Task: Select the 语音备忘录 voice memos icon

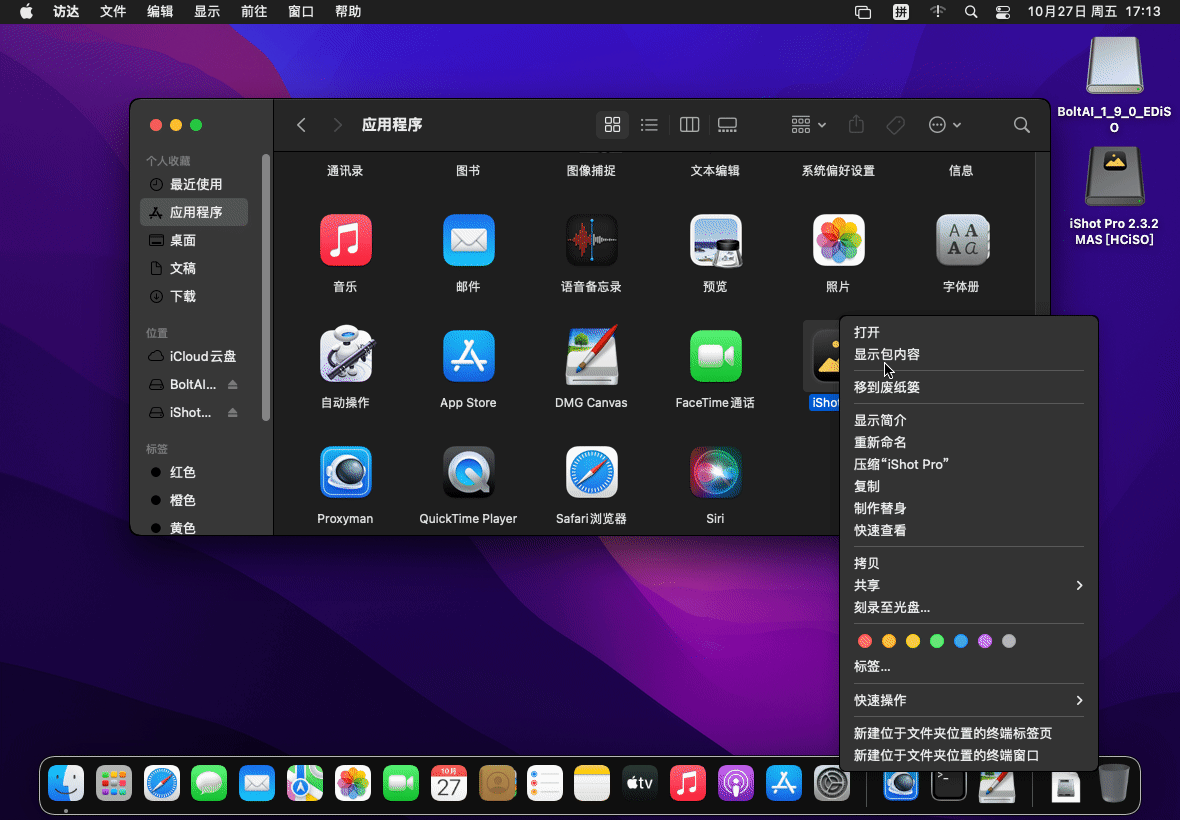Action: point(591,240)
